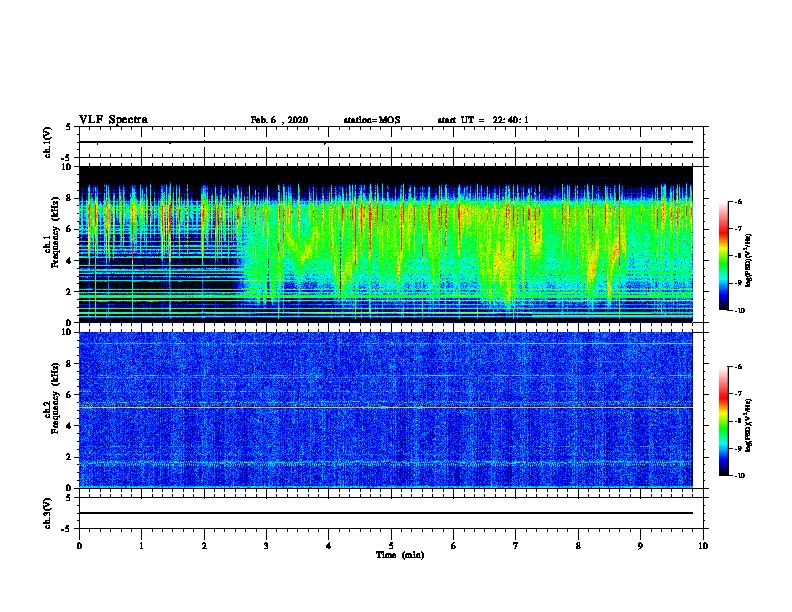Select the ch.2 "Frequency (kHz)" axis label
The image size is (792, 612).
pos(55,398)
